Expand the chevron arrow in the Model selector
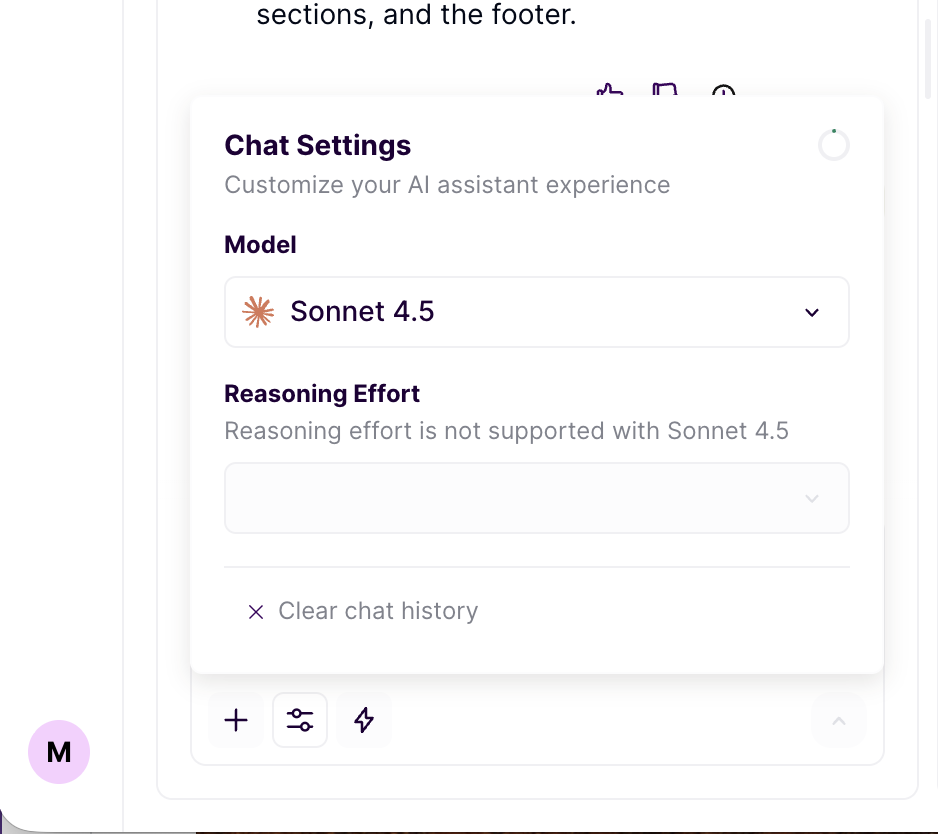Viewport: 938px width, 834px height. [x=812, y=313]
